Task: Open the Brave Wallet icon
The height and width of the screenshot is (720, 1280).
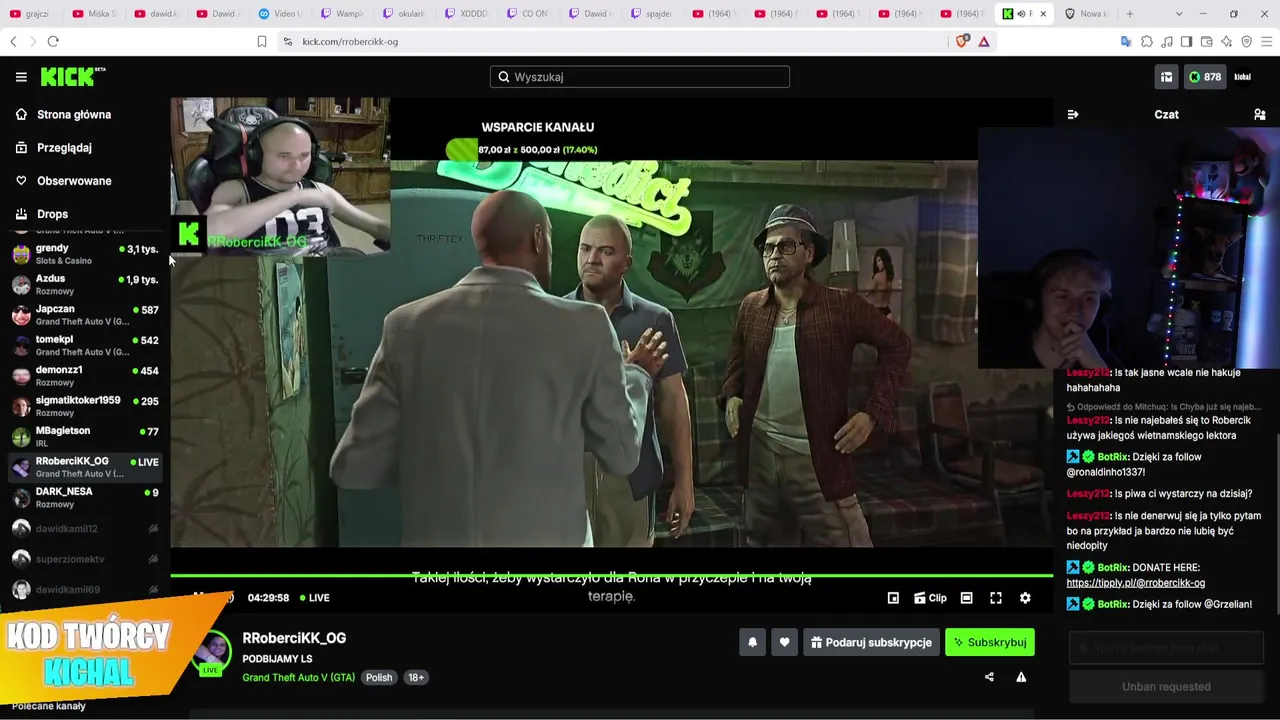Action: (x=1207, y=42)
